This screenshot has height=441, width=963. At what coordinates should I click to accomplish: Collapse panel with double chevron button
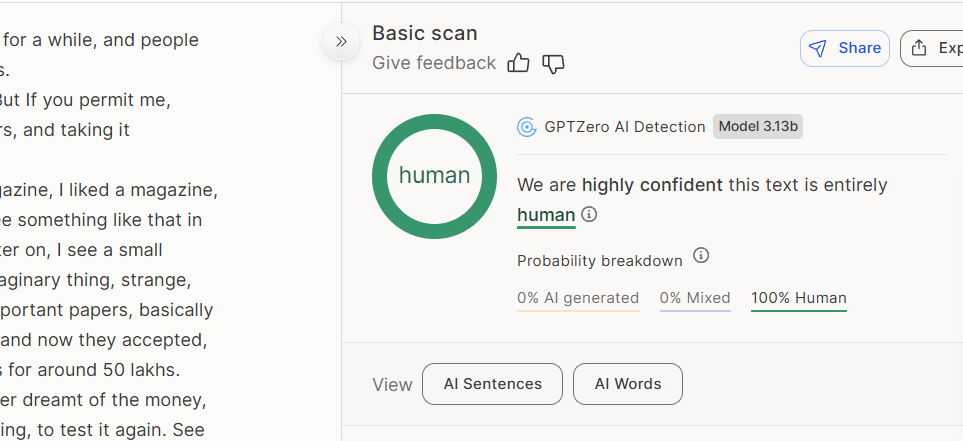pyautogui.click(x=341, y=42)
